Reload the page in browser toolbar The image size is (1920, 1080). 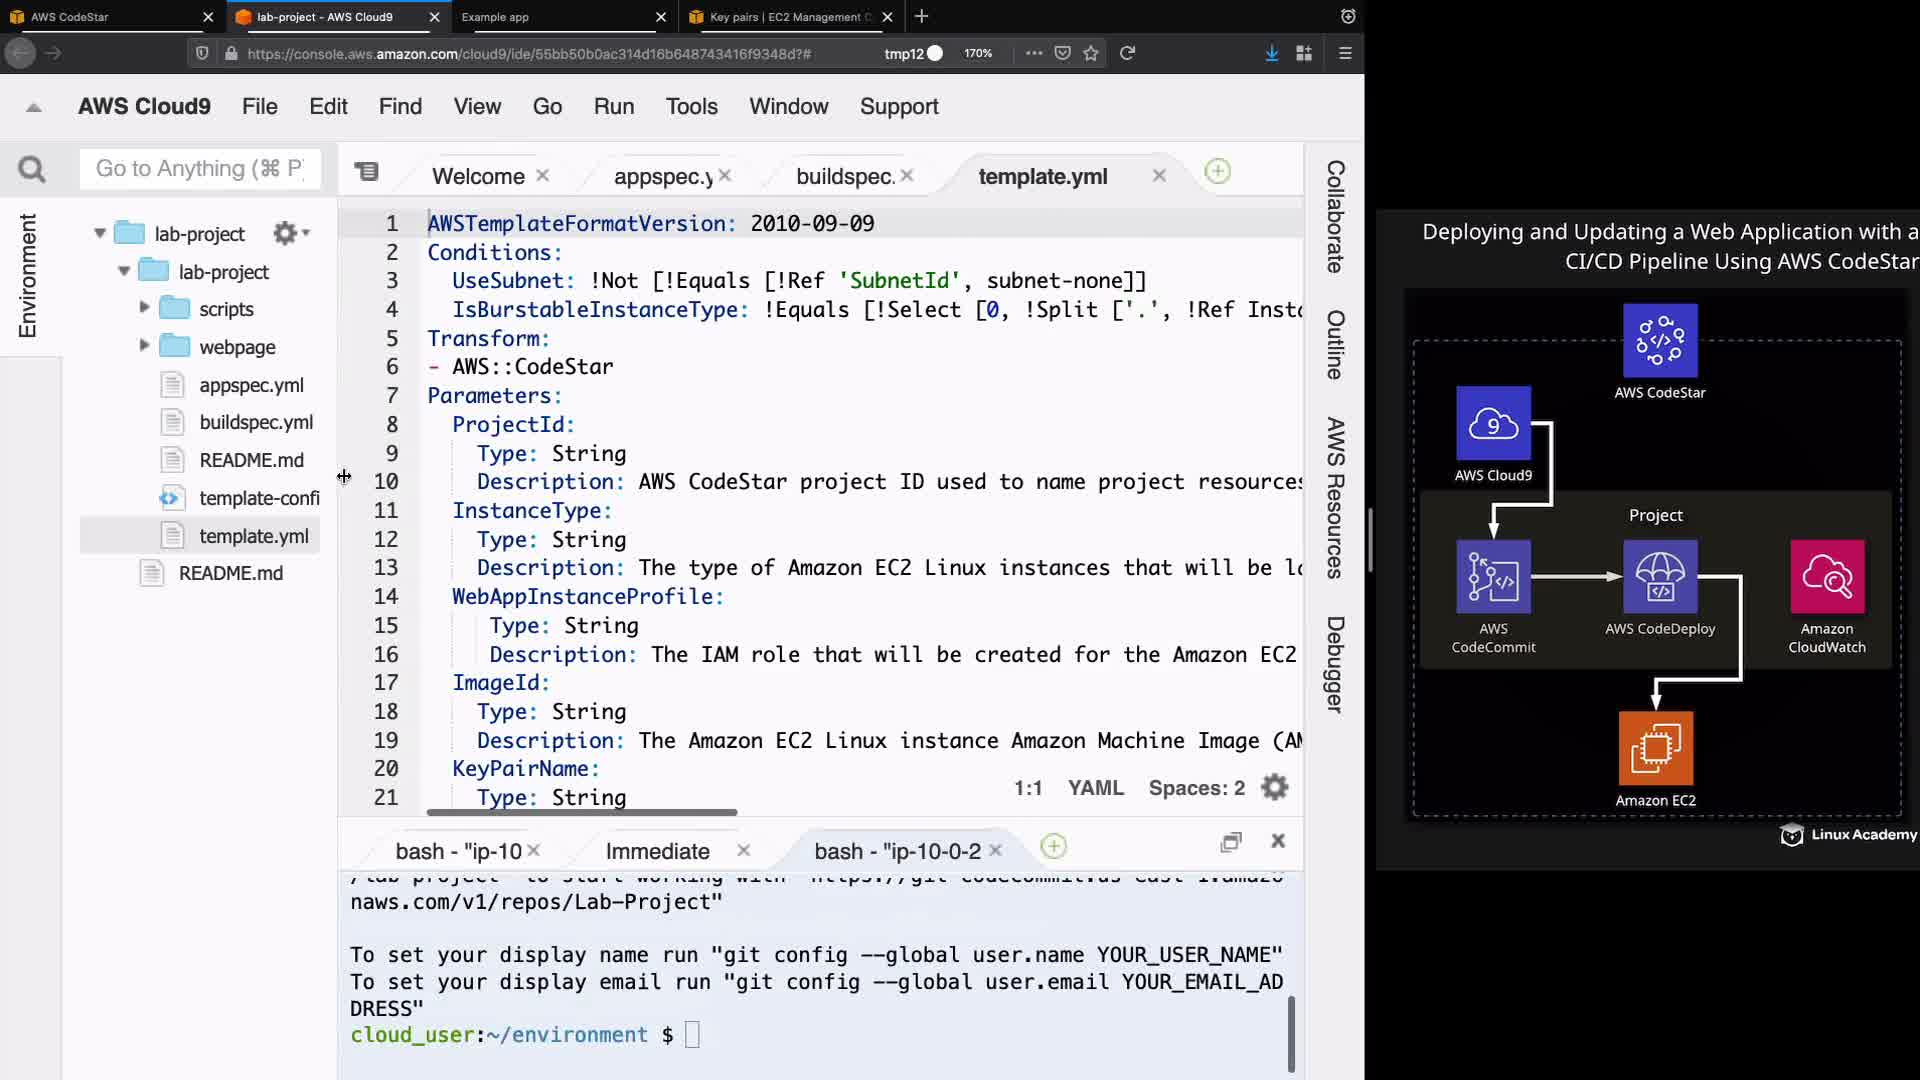pyautogui.click(x=1127, y=53)
